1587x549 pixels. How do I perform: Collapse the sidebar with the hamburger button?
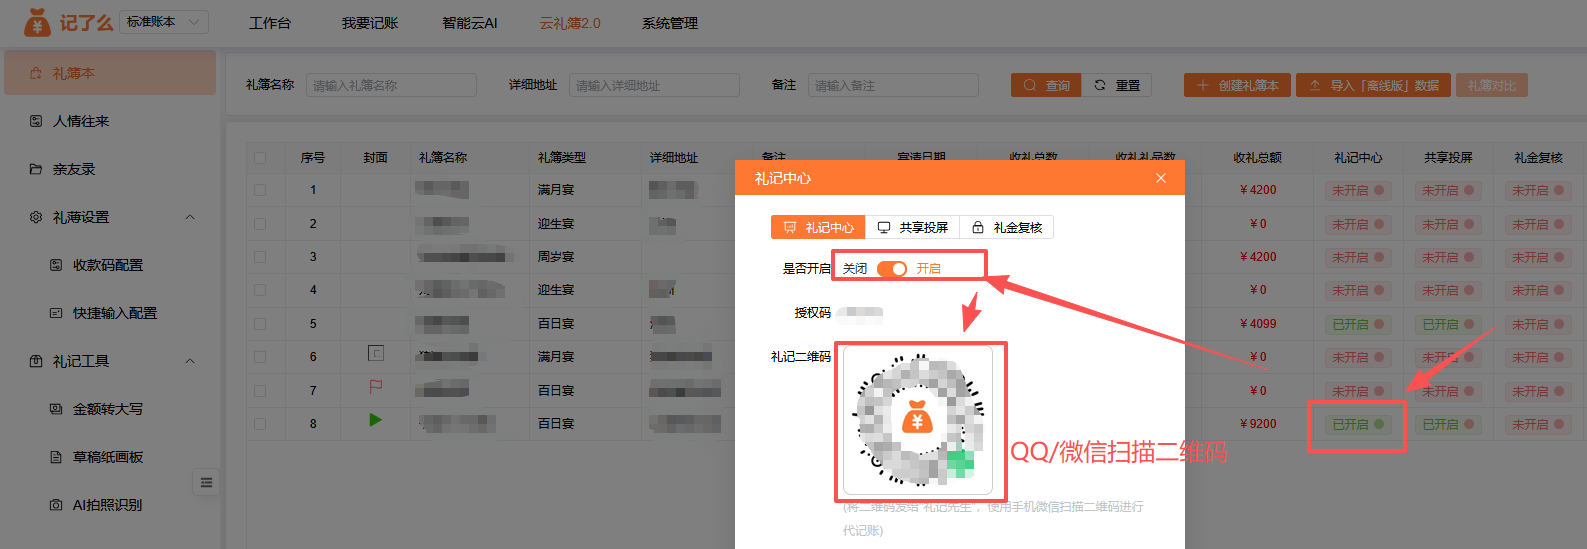pyautogui.click(x=206, y=482)
